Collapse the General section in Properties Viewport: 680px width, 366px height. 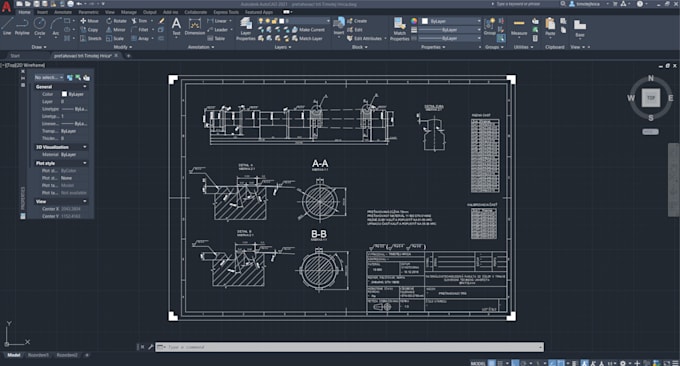(85, 87)
